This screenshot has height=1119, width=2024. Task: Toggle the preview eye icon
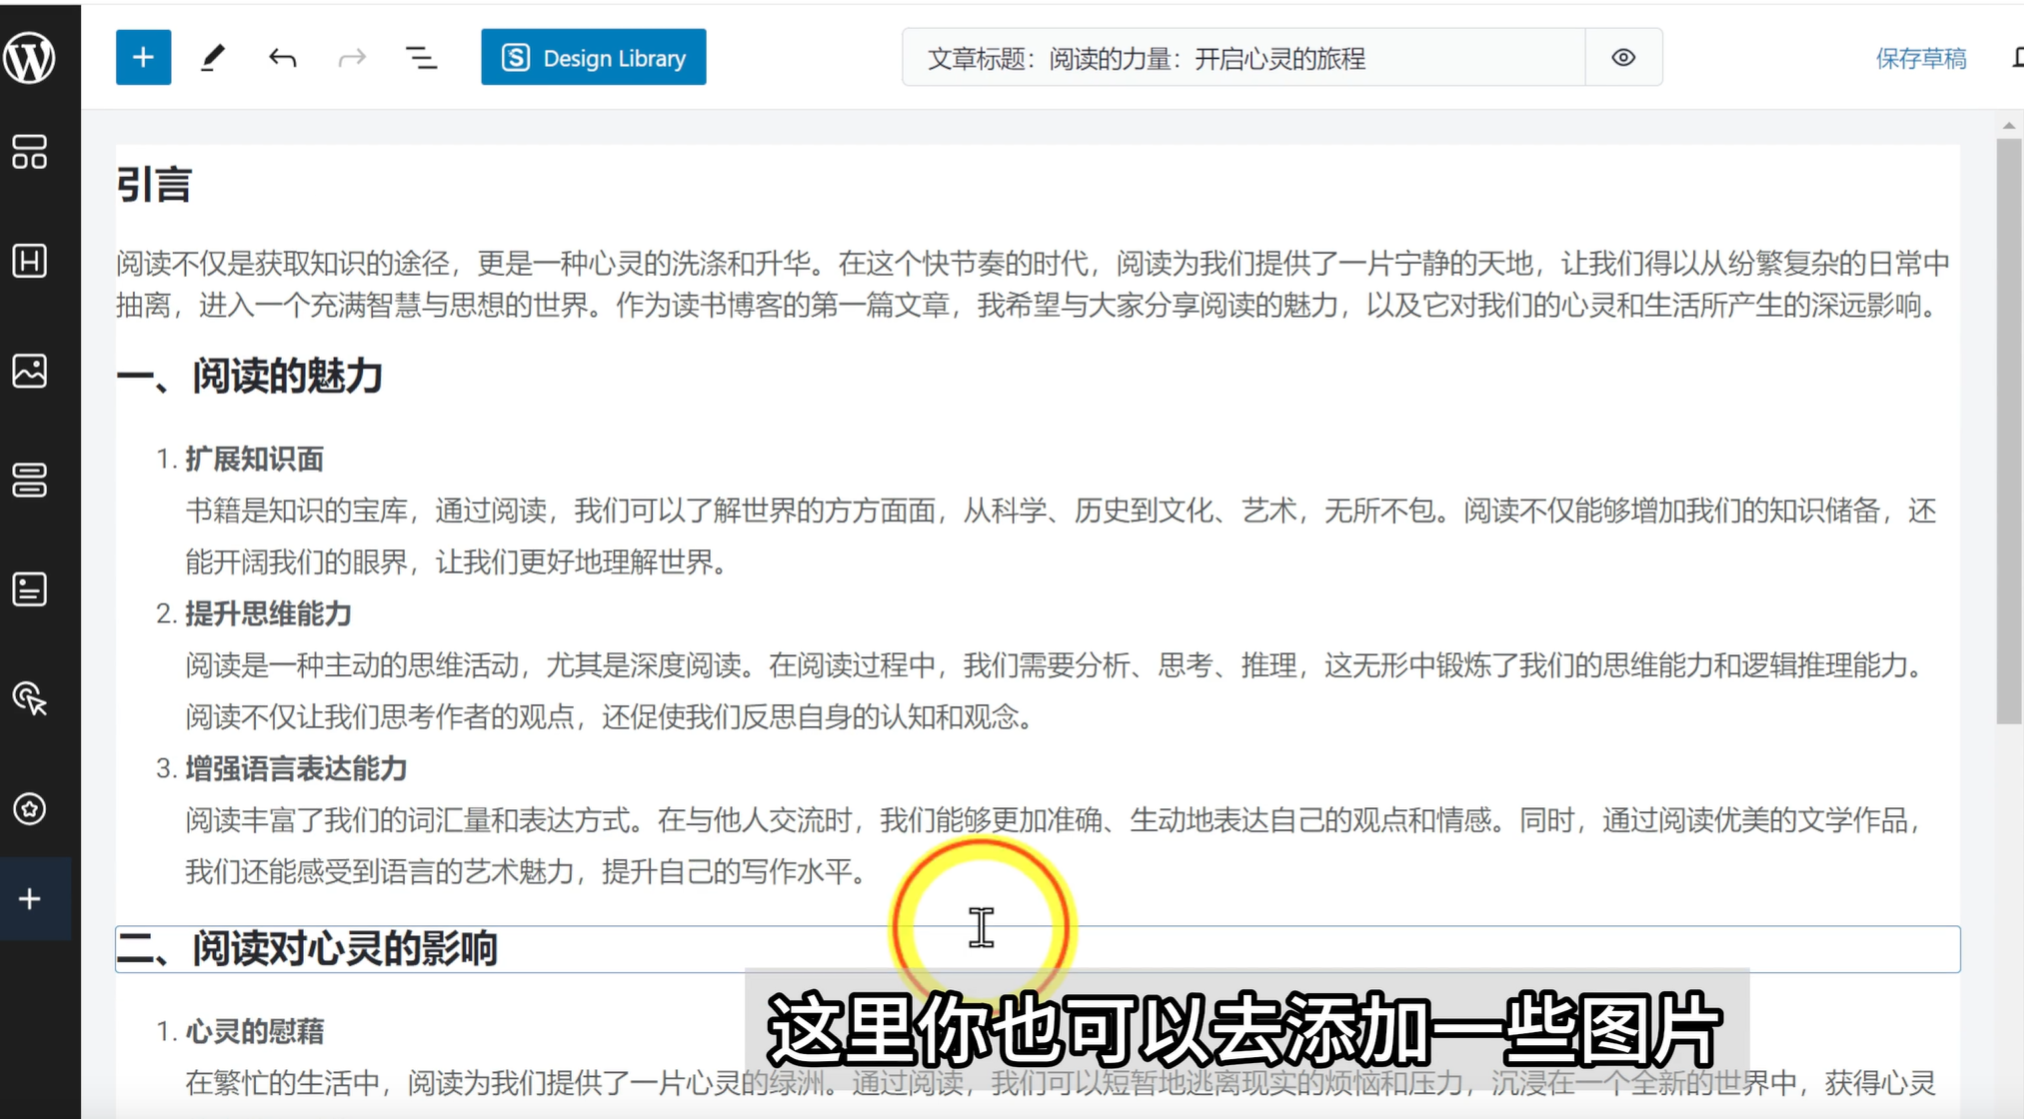[x=1623, y=58]
